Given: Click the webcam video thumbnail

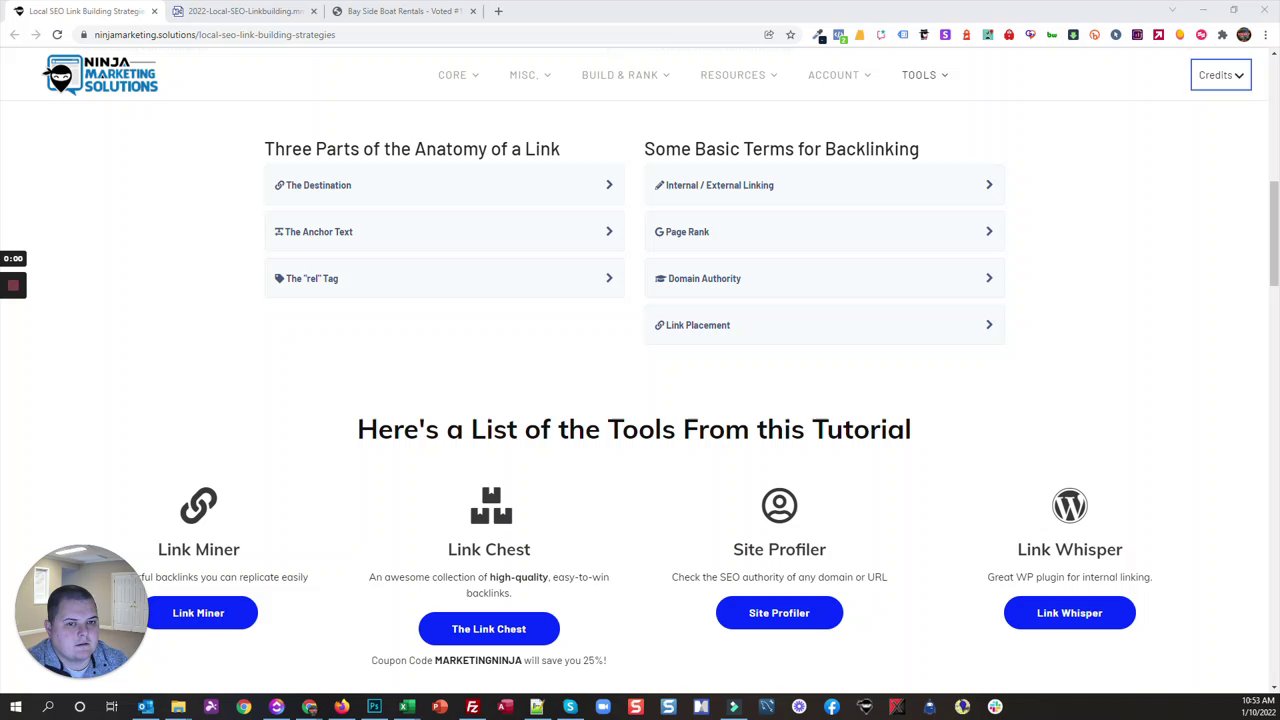Looking at the screenshot, I should tap(82, 611).
